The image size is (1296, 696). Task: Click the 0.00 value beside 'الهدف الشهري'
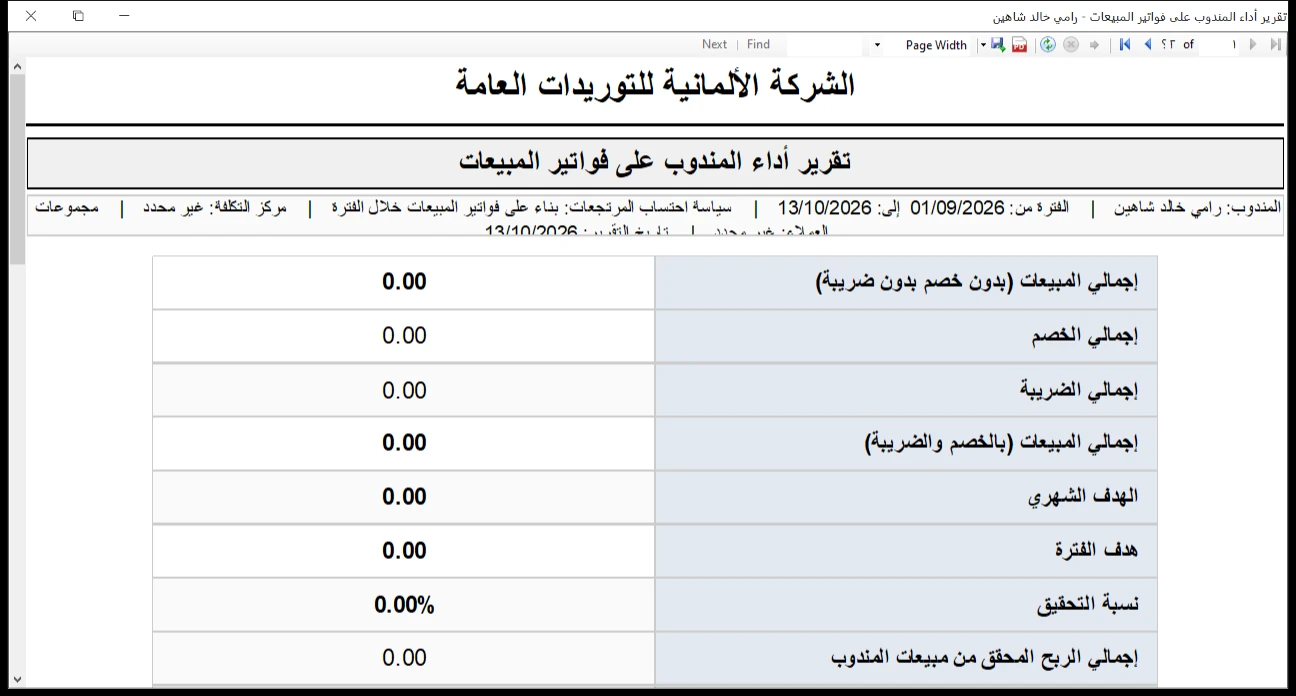click(x=404, y=497)
